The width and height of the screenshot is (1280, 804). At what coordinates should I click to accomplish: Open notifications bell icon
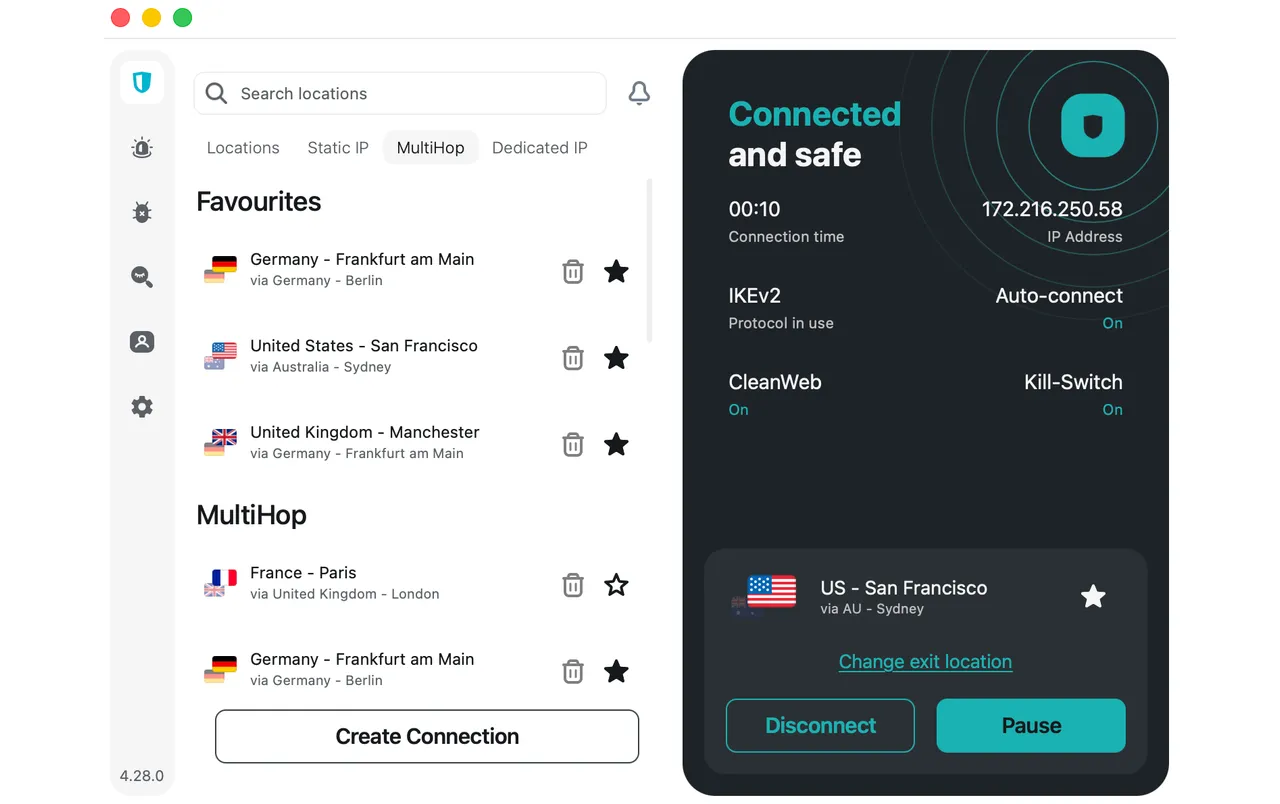point(639,93)
